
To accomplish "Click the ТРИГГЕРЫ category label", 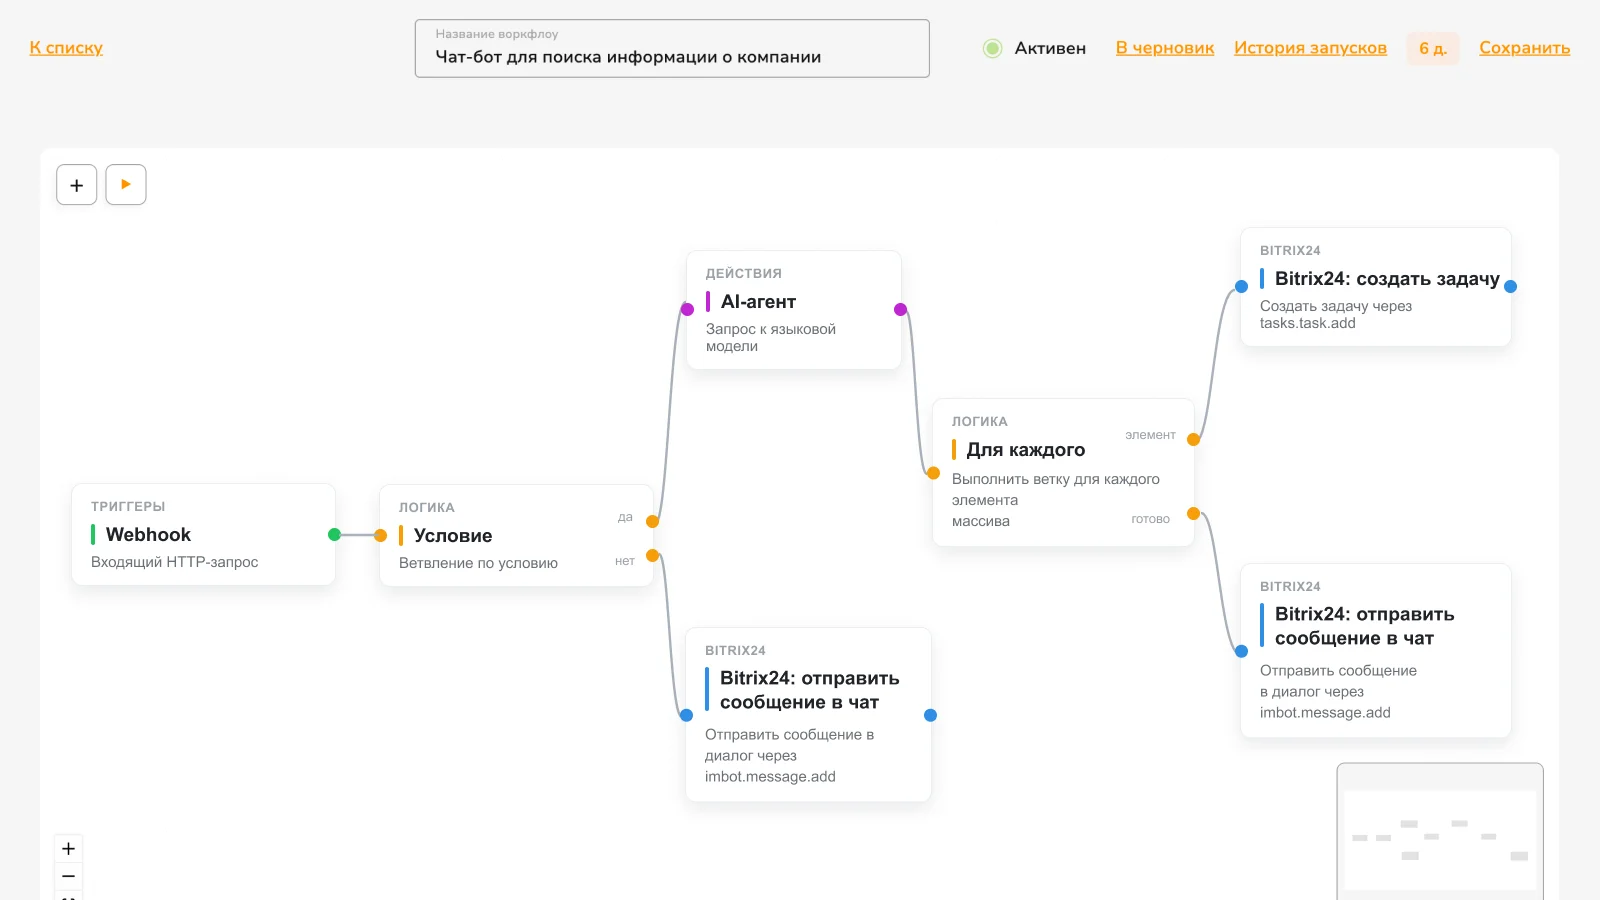I will coord(128,507).
